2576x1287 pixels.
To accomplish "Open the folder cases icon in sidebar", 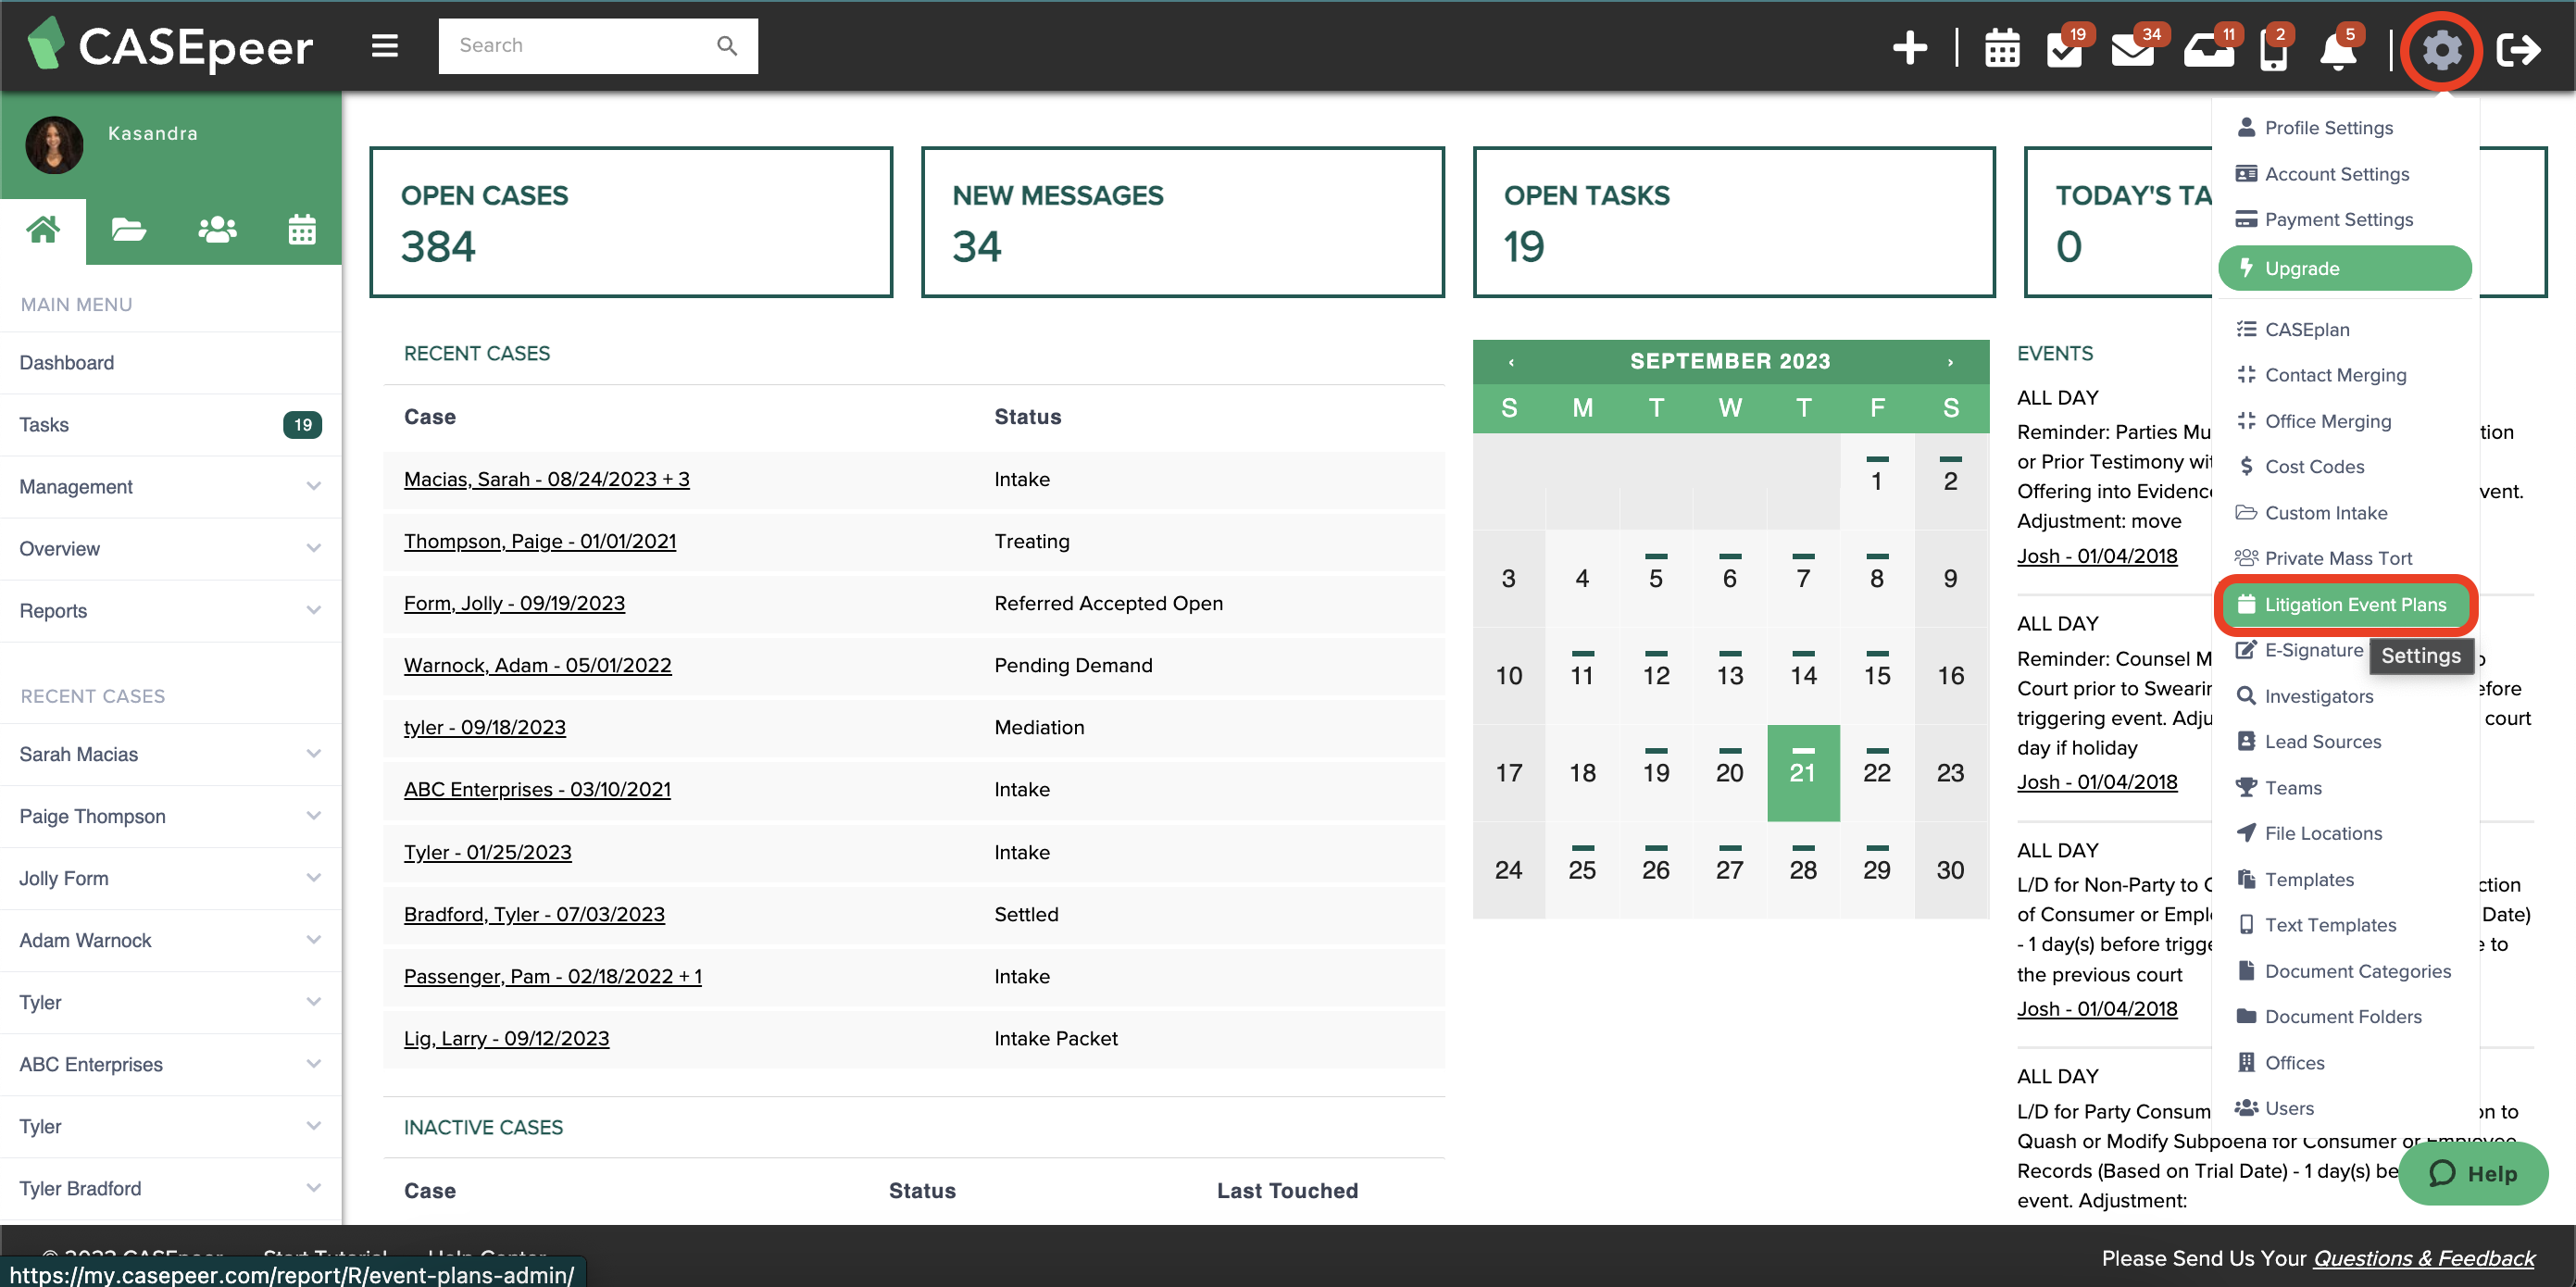I will 128,231.
